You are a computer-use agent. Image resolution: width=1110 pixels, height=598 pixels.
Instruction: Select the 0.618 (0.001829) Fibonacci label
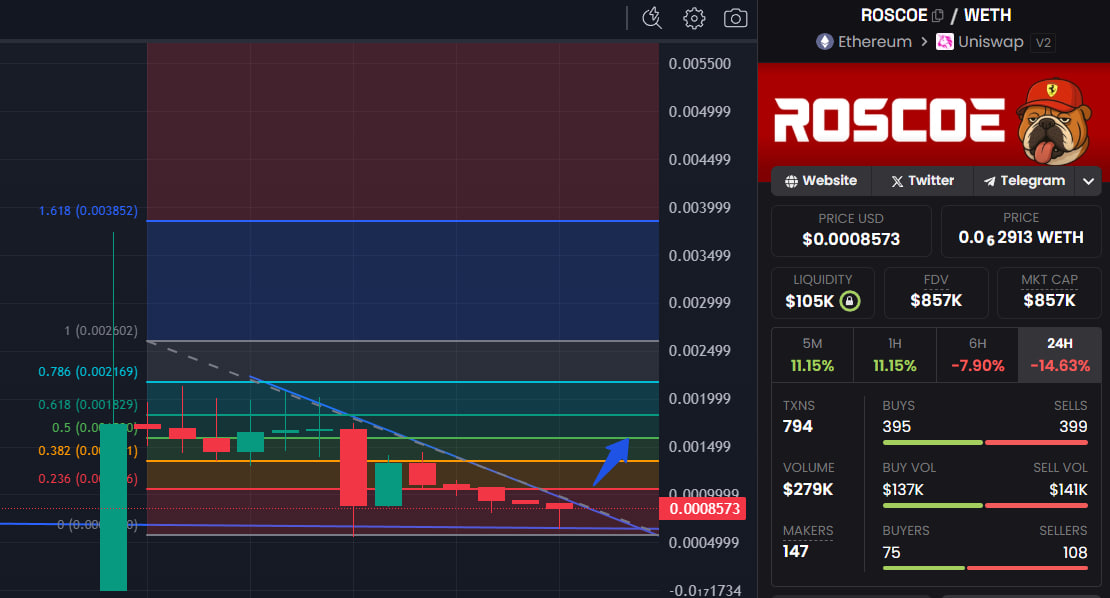[88, 405]
